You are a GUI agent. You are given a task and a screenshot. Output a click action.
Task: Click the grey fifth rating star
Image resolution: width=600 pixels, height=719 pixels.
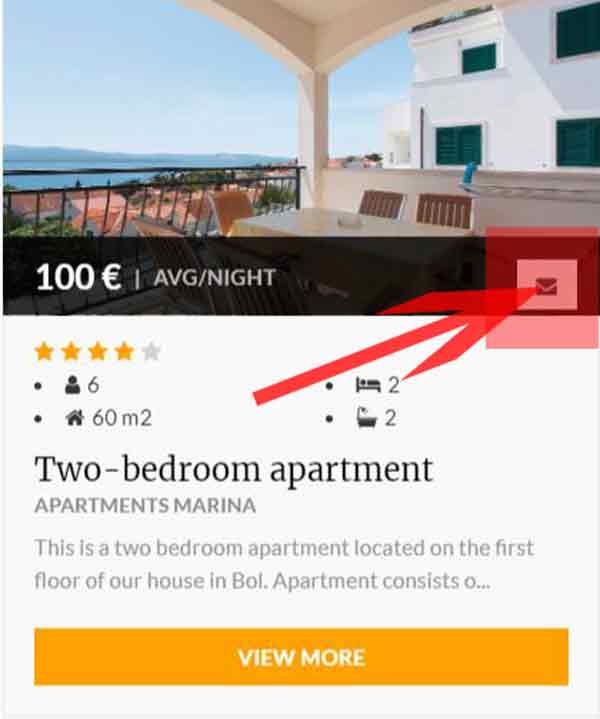tap(151, 352)
